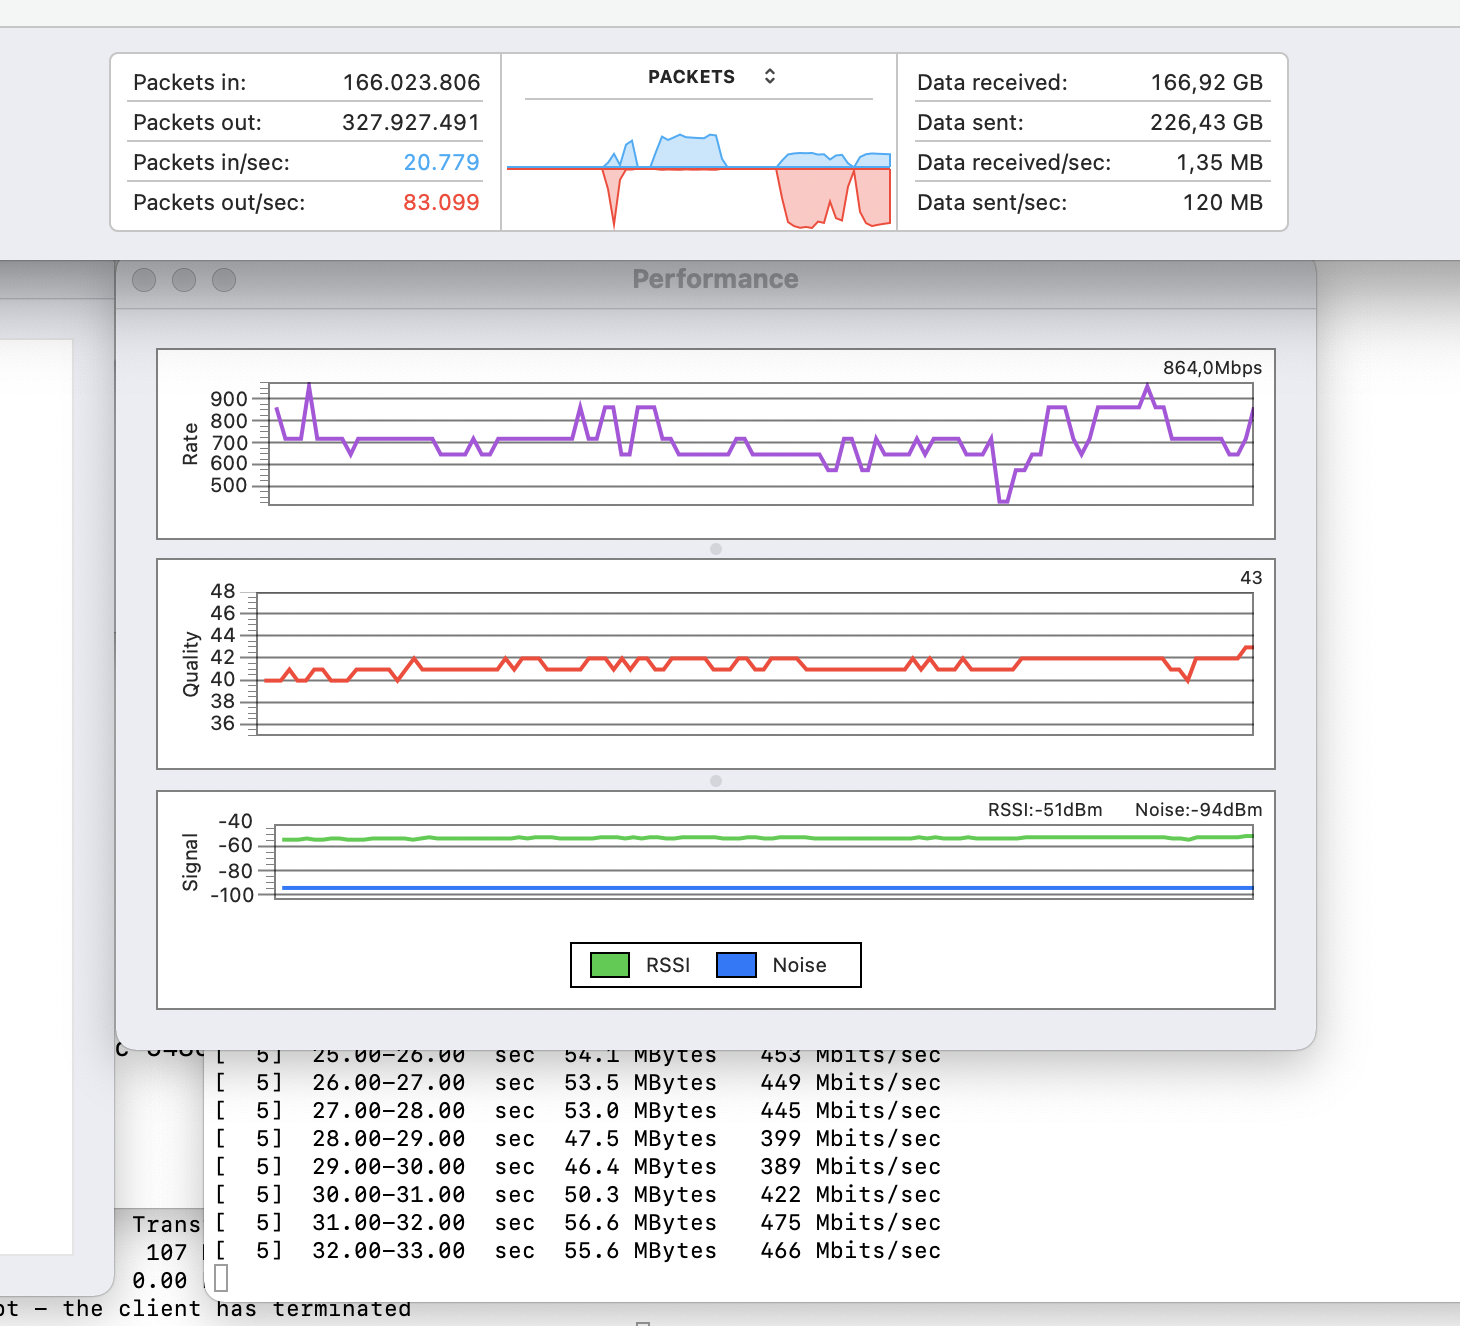This screenshot has height=1326, width=1460.
Task: Click the 32.00-33.00 sec terminal row
Action: point(578,1251)
